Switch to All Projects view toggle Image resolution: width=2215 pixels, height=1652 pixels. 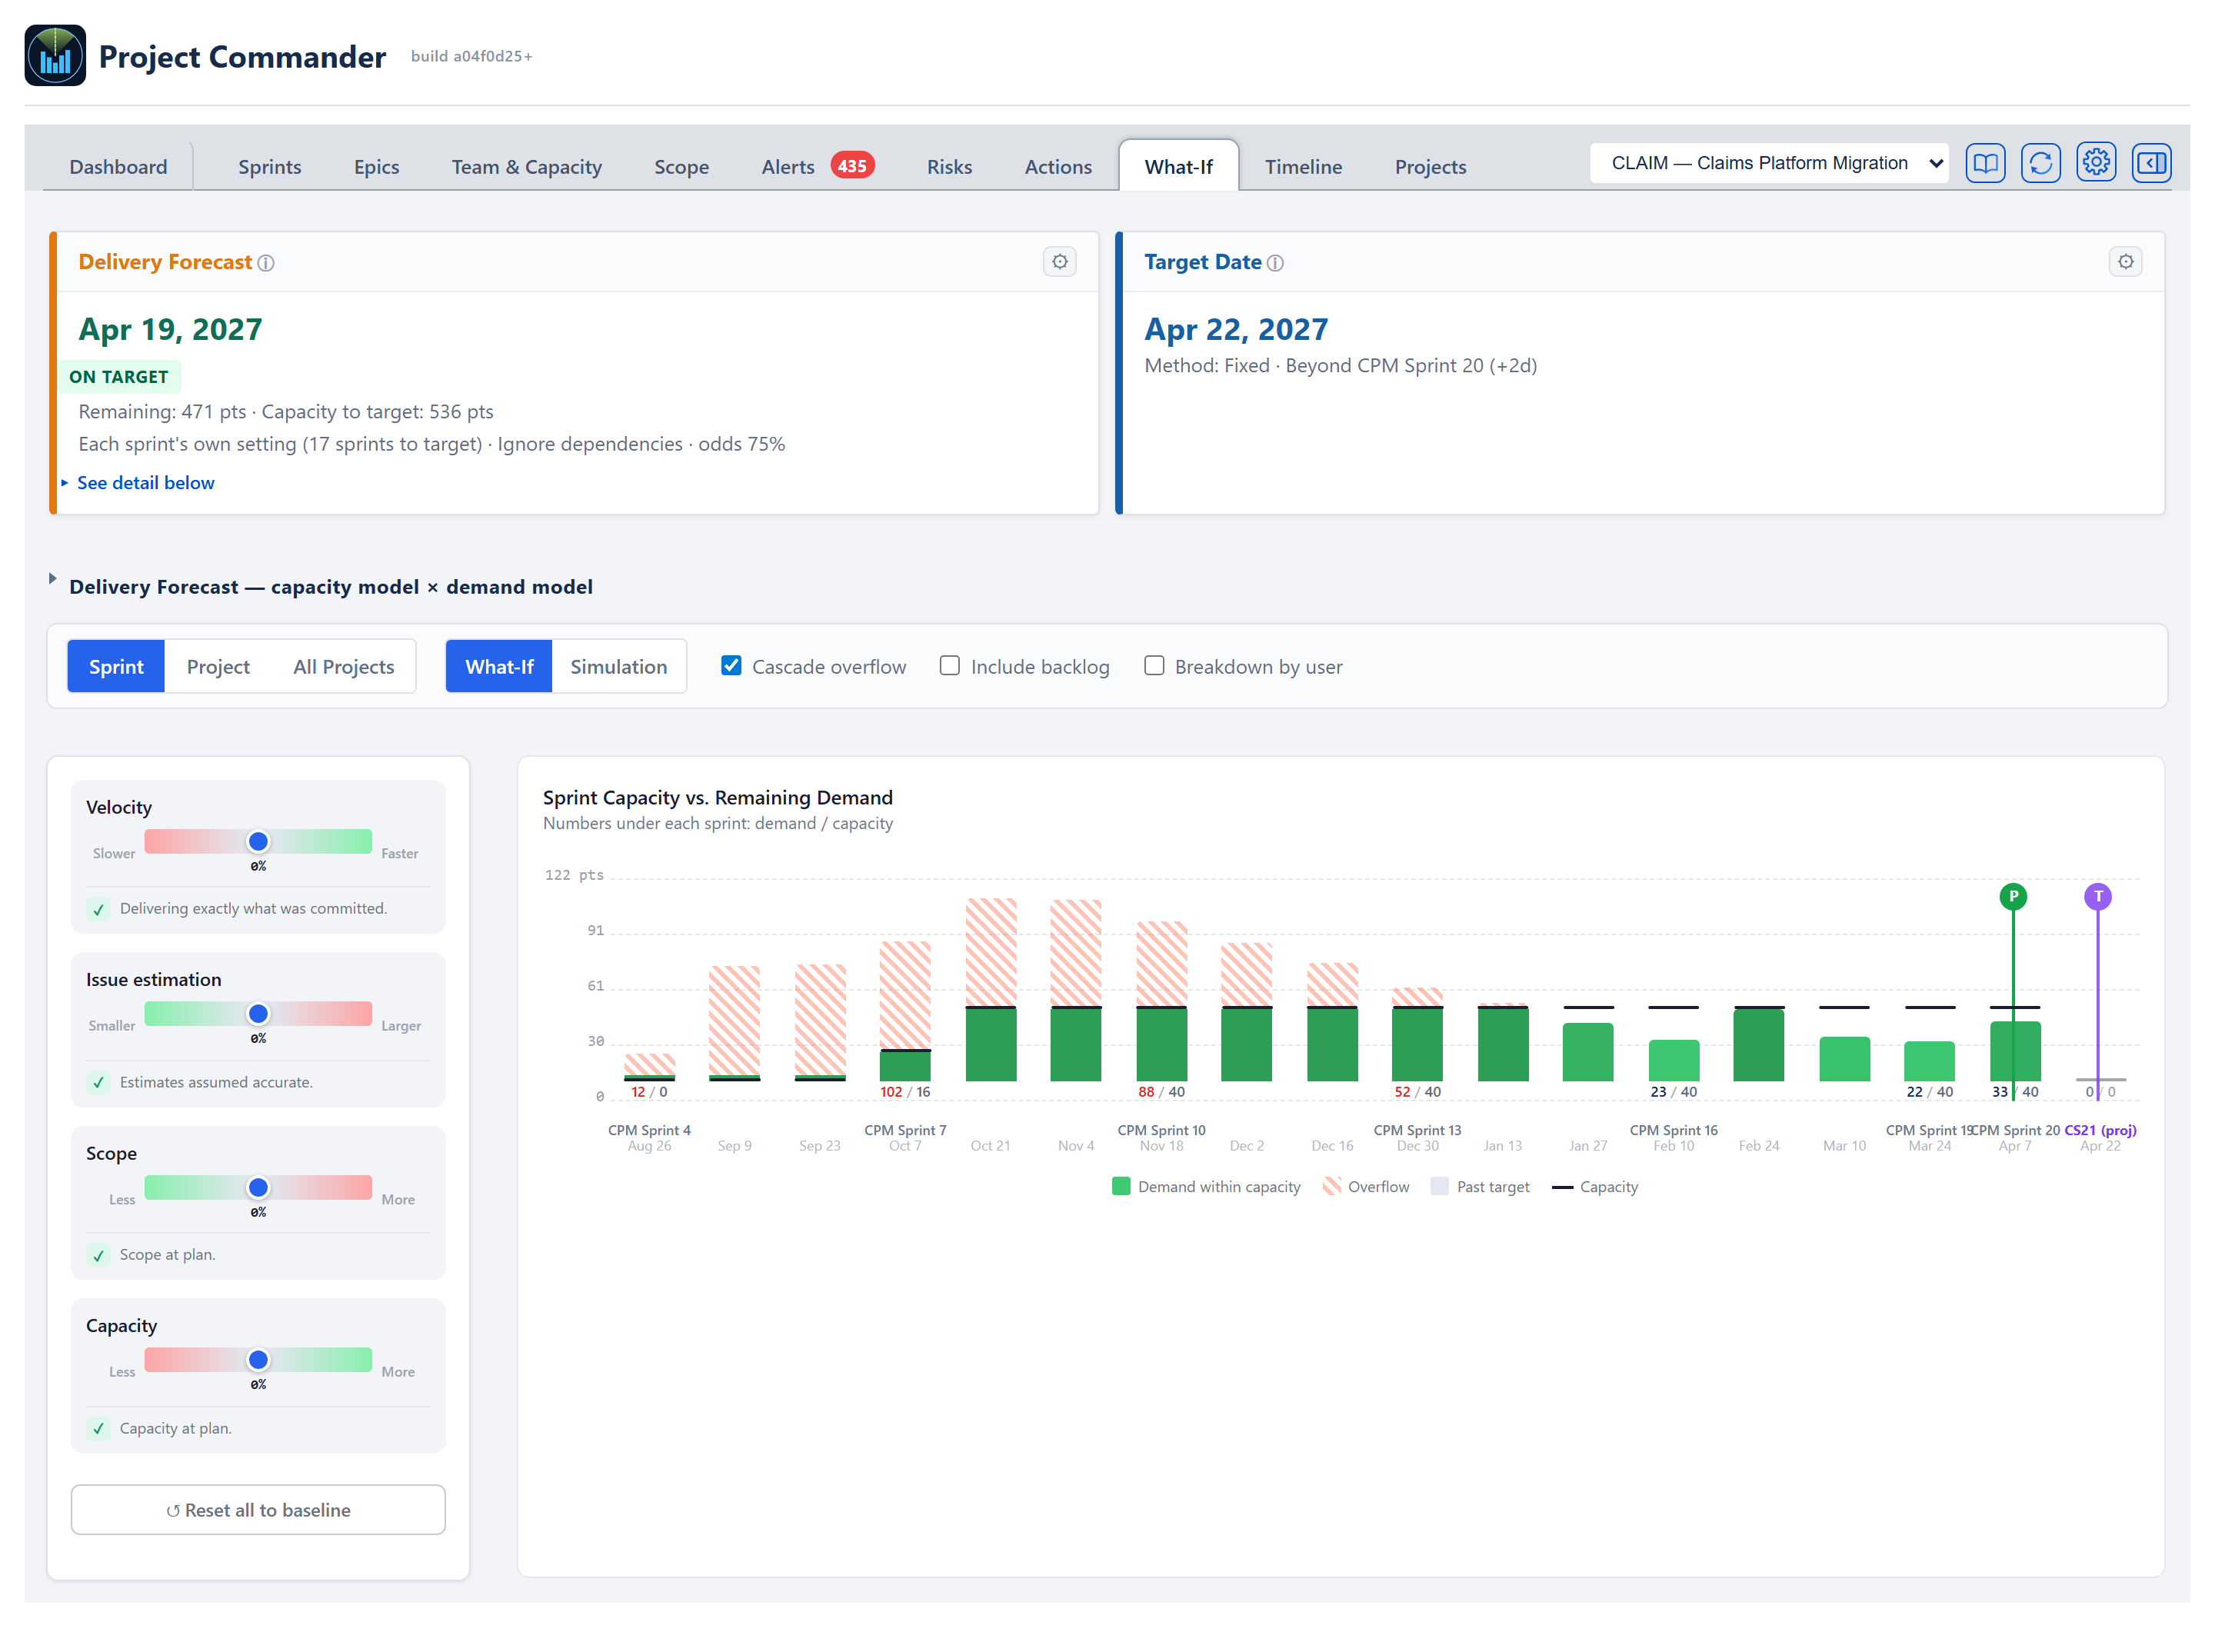[x=343, y=666]
